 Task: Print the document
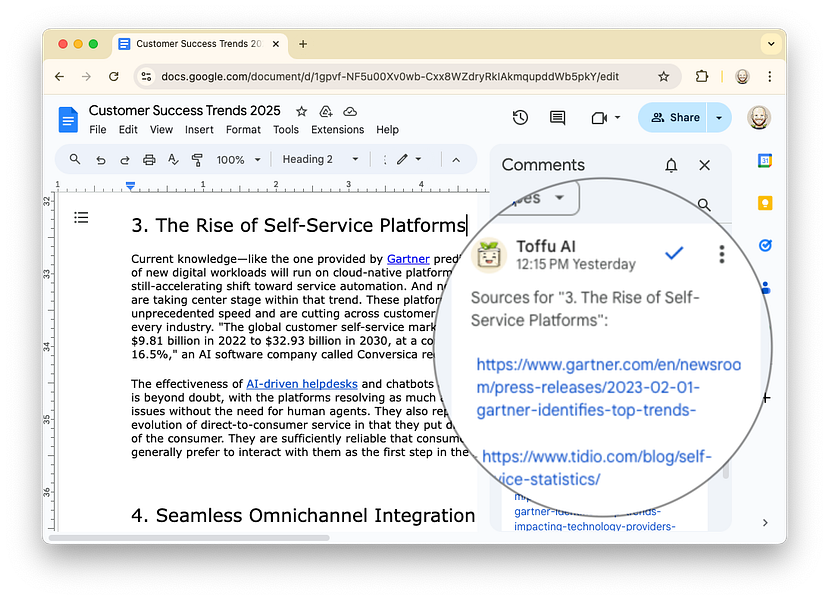coord(150,160)
